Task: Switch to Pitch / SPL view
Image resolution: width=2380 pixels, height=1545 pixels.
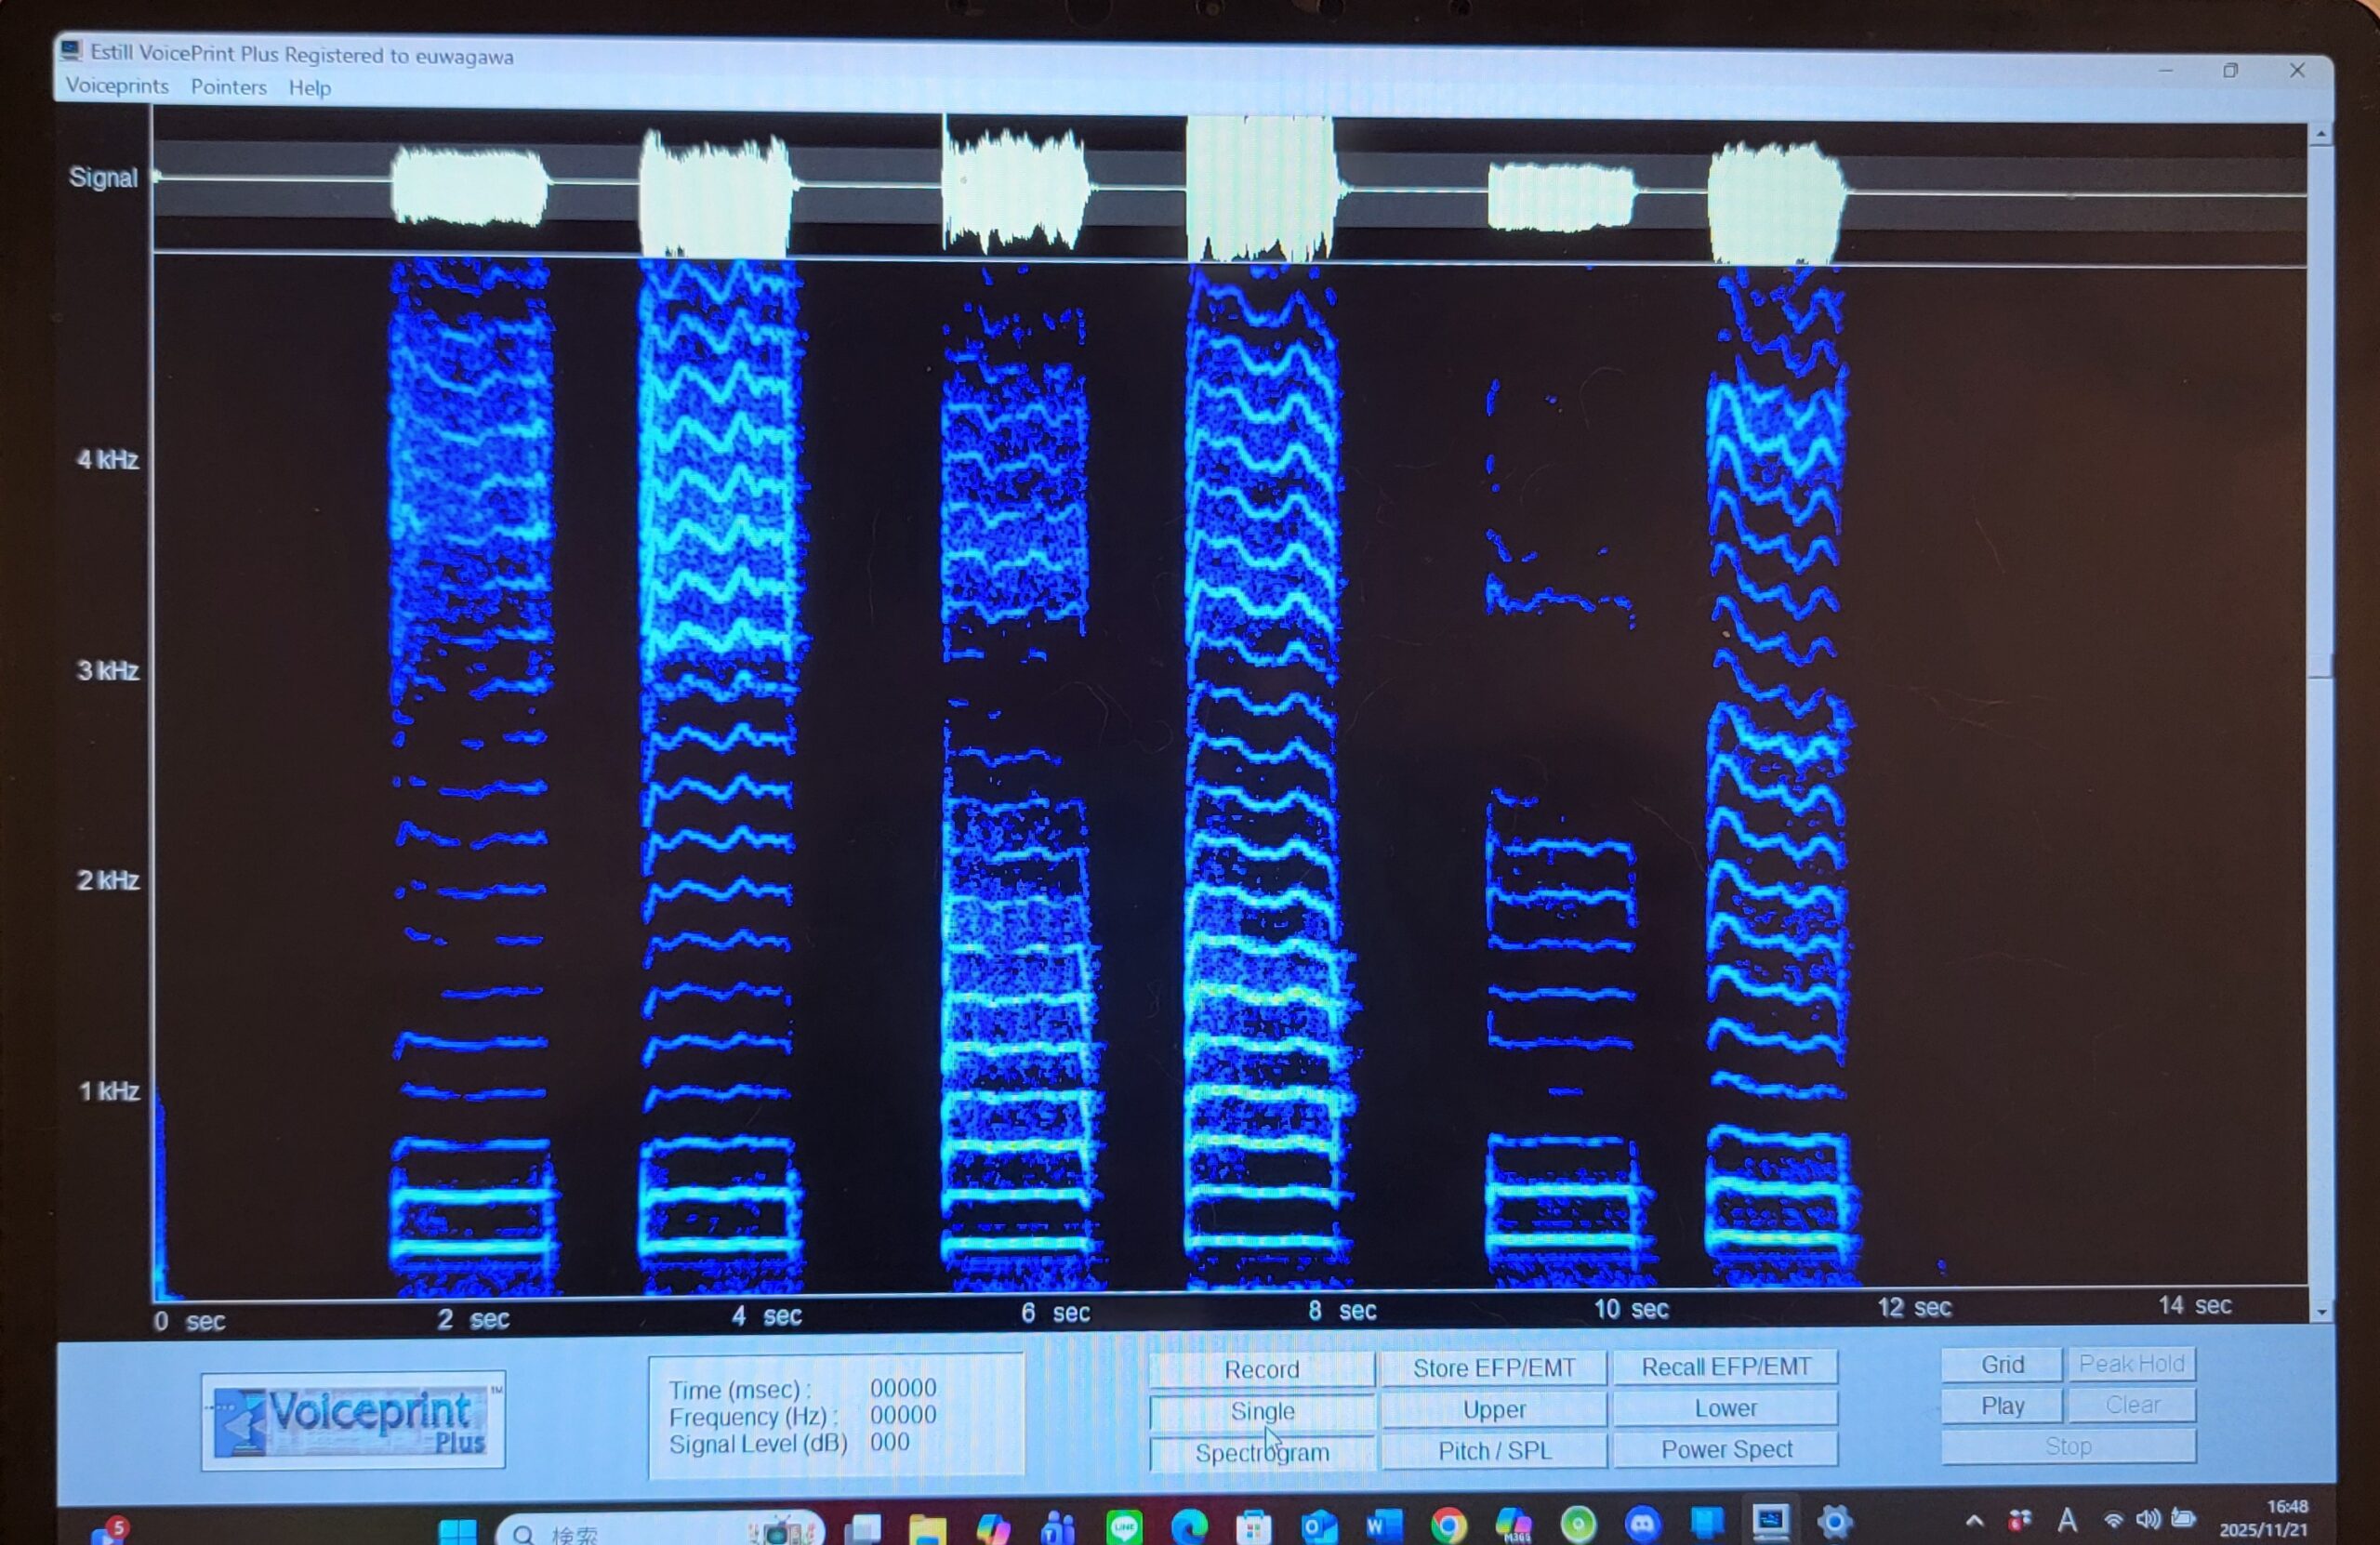Action: (x=1493, y=1450)
